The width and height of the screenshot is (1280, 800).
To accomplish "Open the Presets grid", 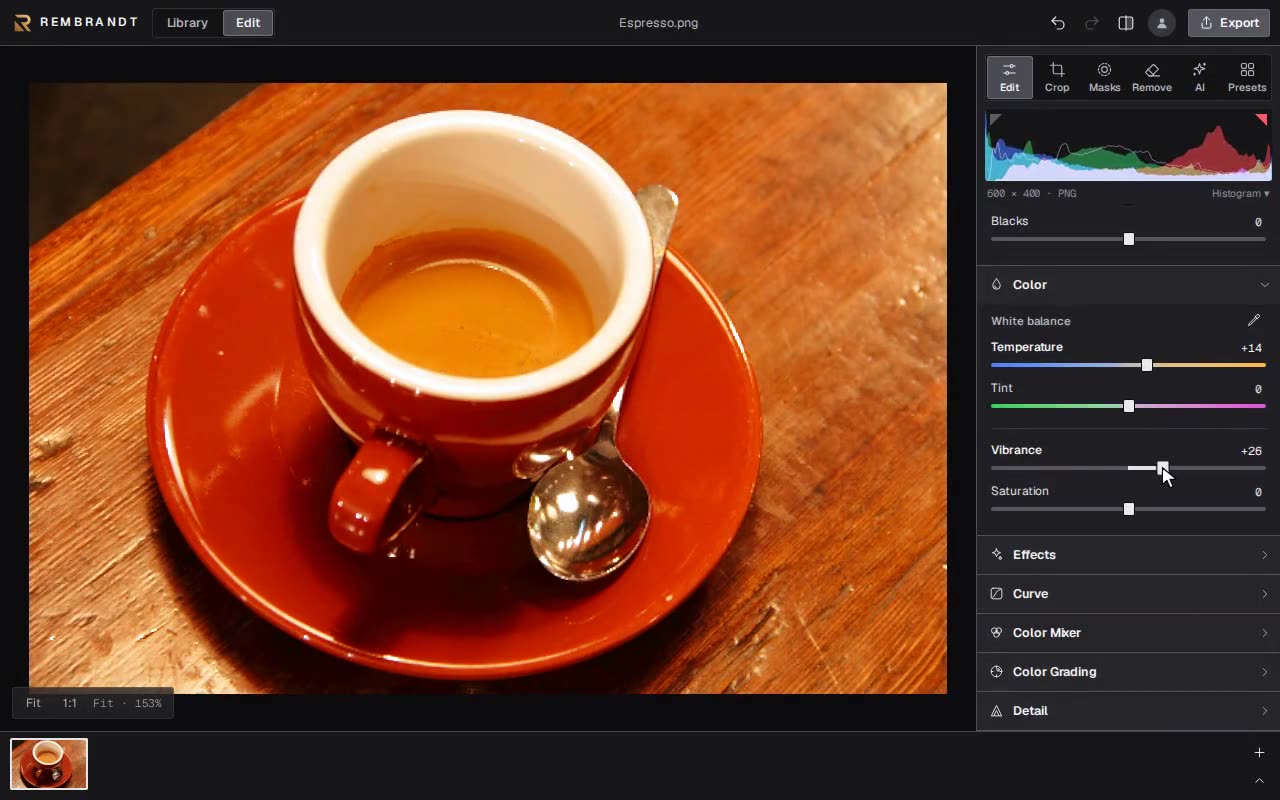I will tap(1247, 77).
